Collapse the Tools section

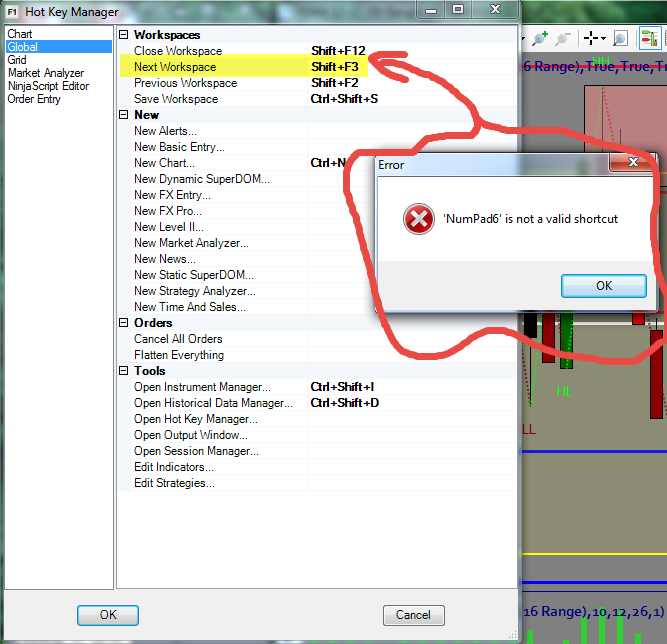click(123, 370)
